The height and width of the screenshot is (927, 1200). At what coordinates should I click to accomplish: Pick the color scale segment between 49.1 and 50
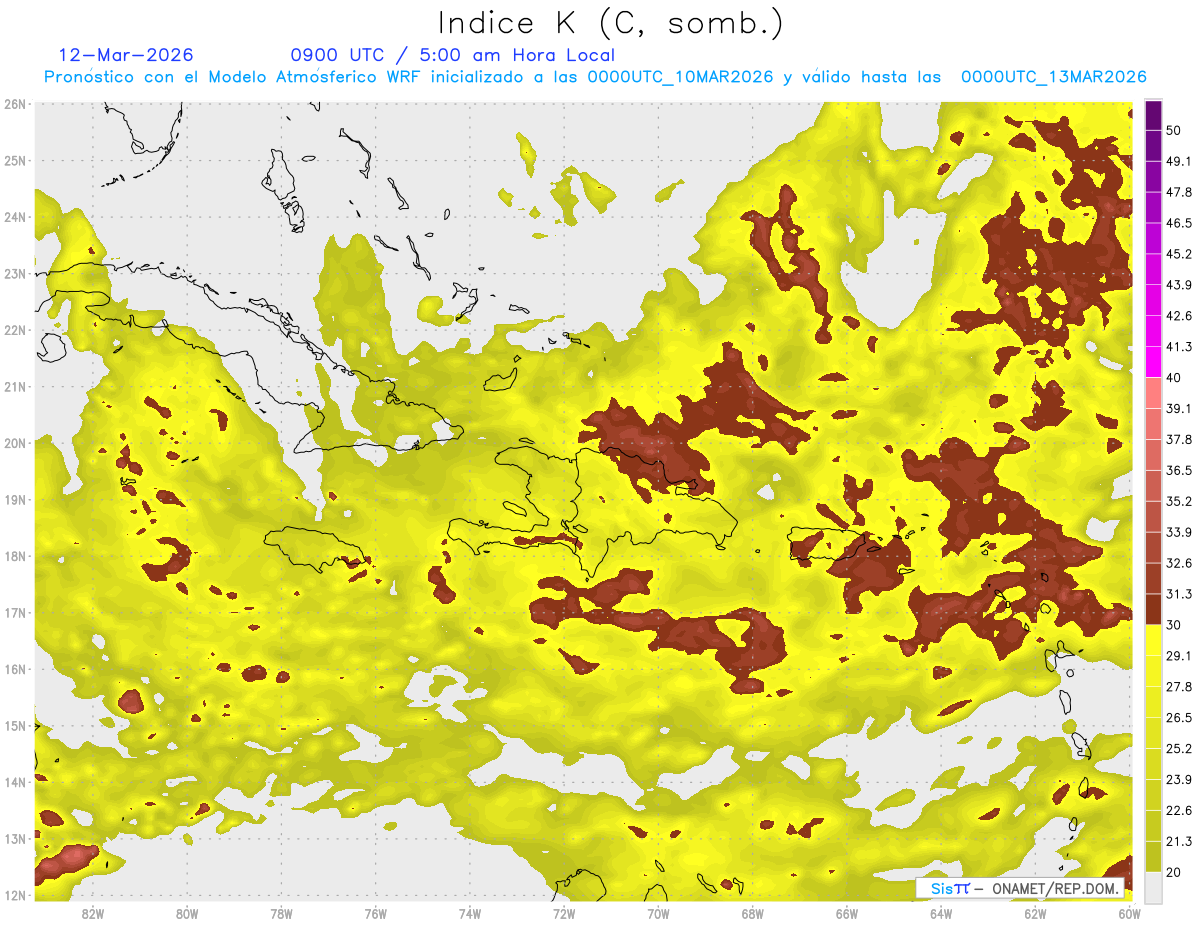(x=1153, y=146)
